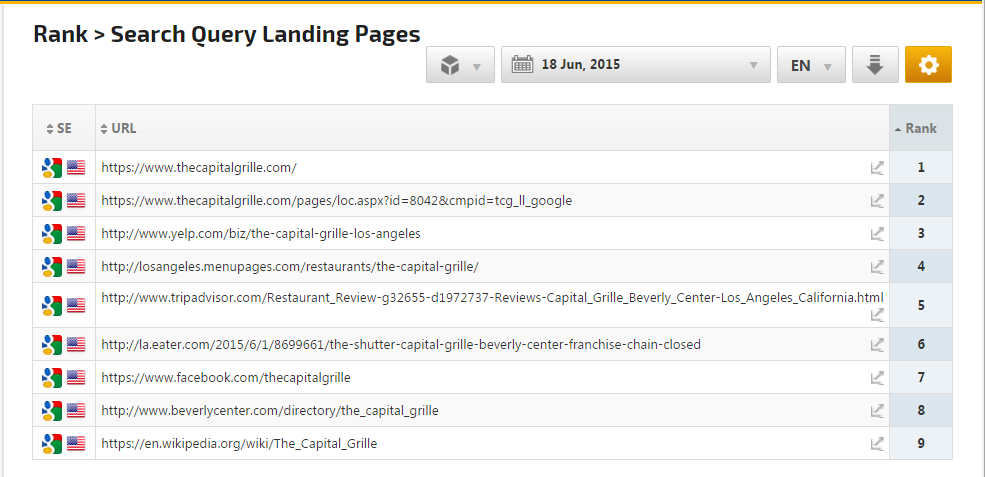Open chart icon for loc.aspx?id=8042 row
Screen dimensions: 985x477
(x=877, y=200)
